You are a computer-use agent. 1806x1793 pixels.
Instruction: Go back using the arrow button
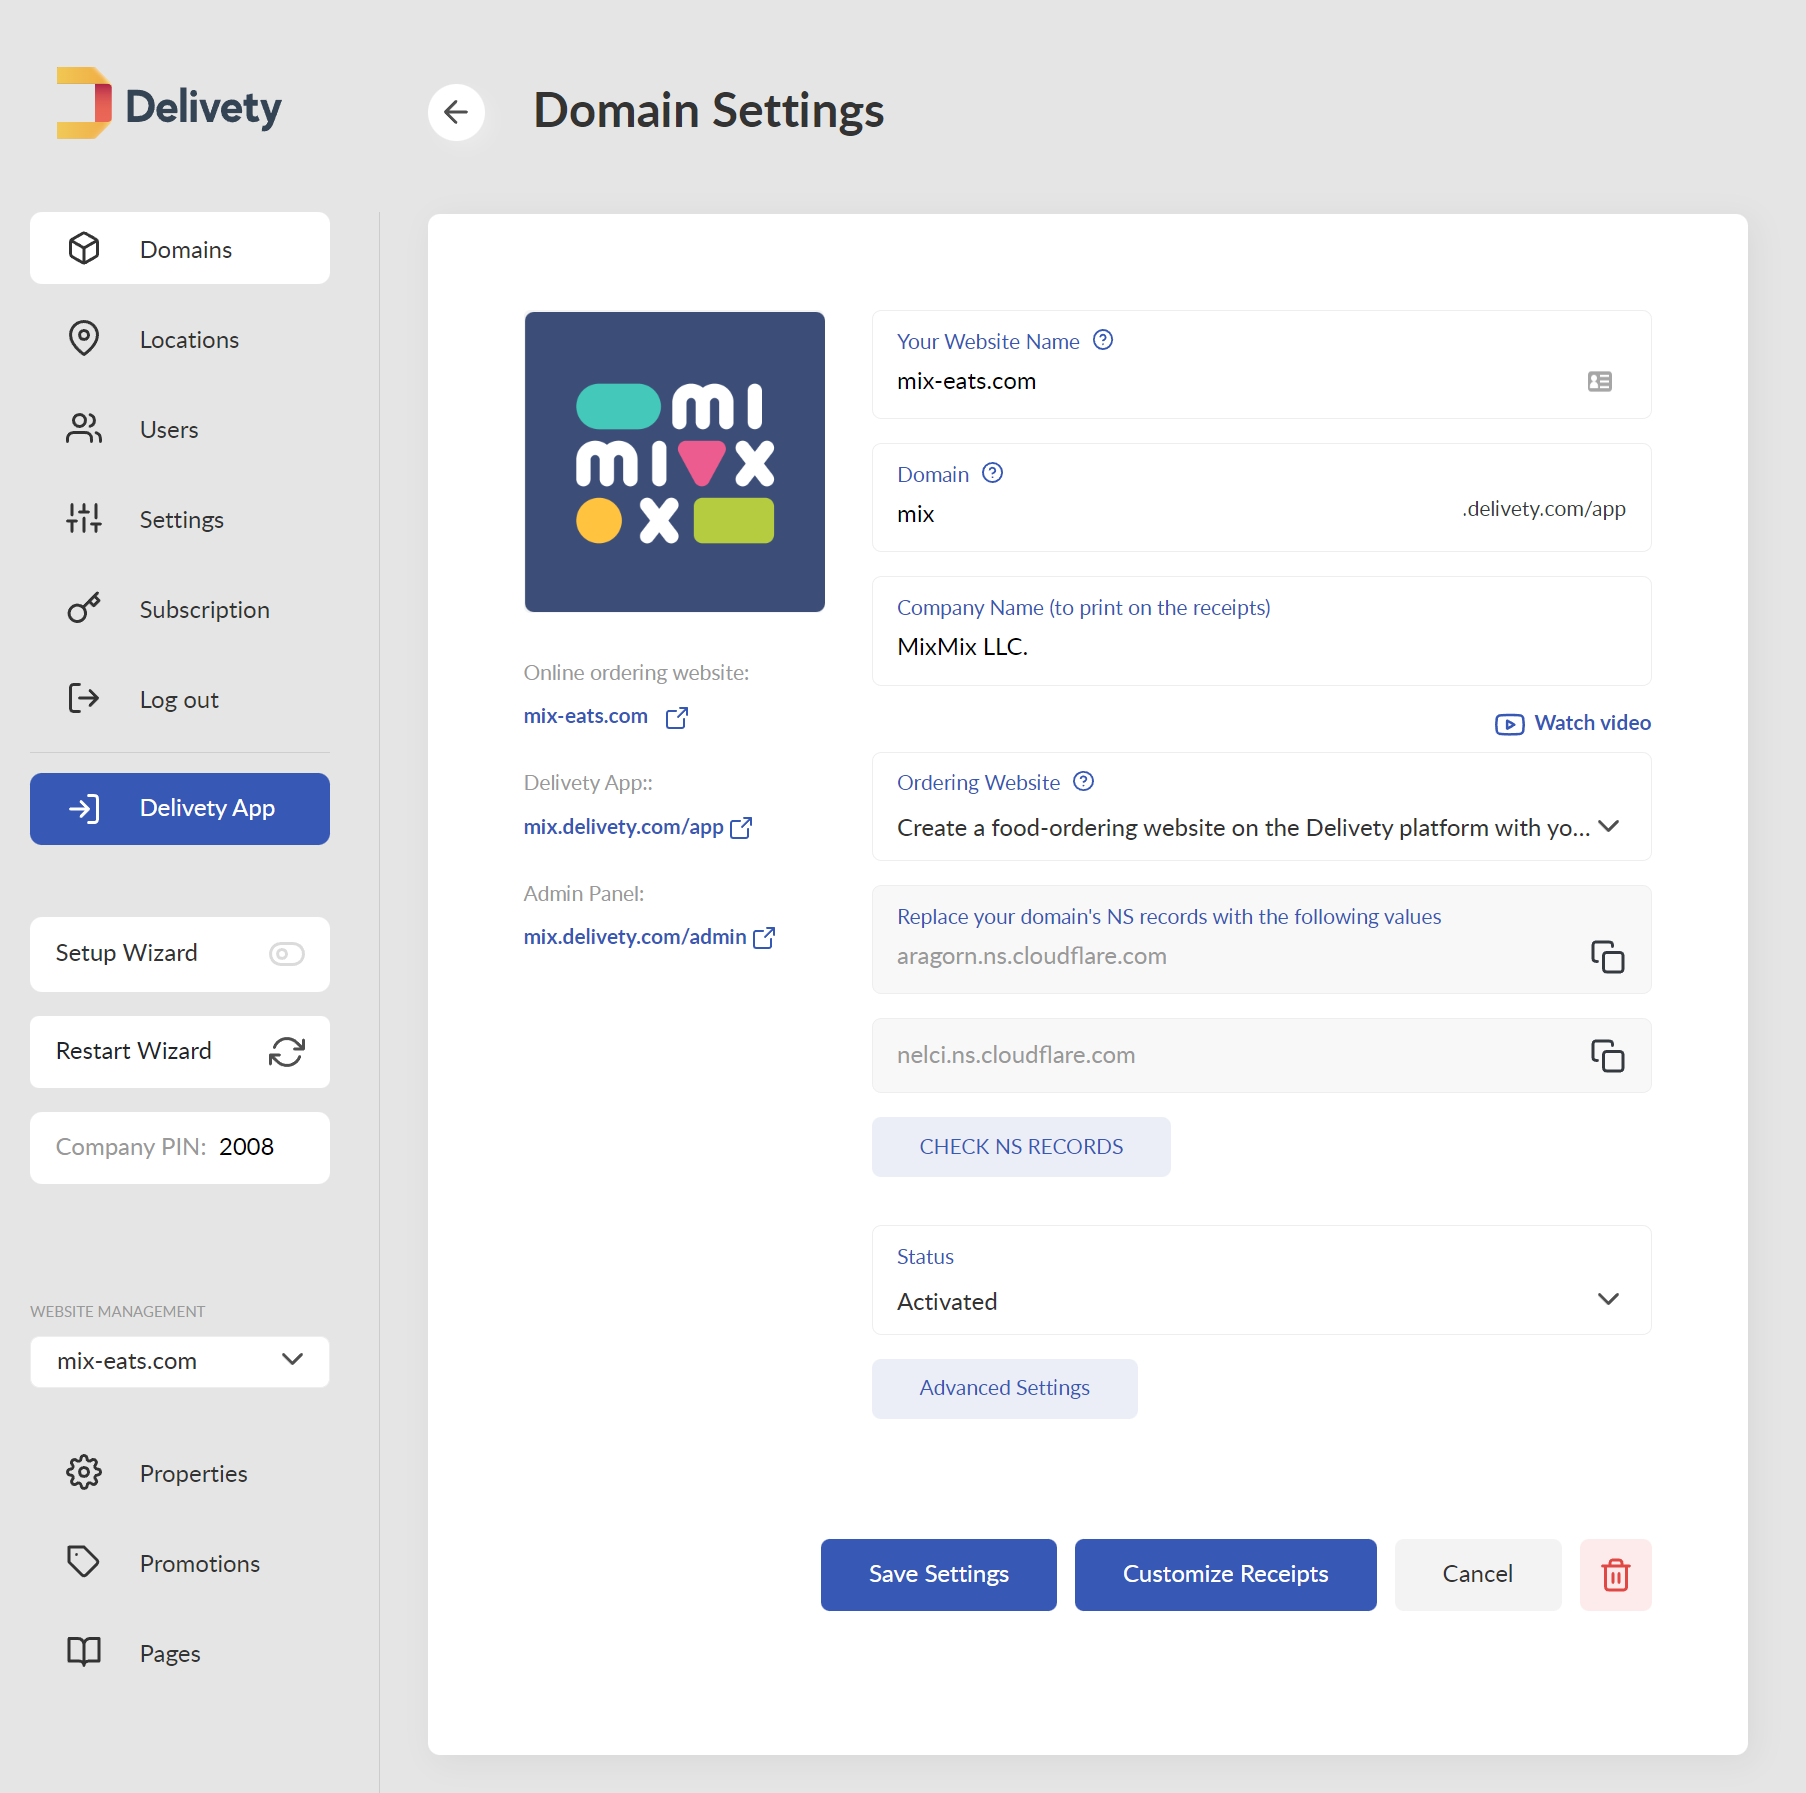pyautogui.click(x=456, y=112)
